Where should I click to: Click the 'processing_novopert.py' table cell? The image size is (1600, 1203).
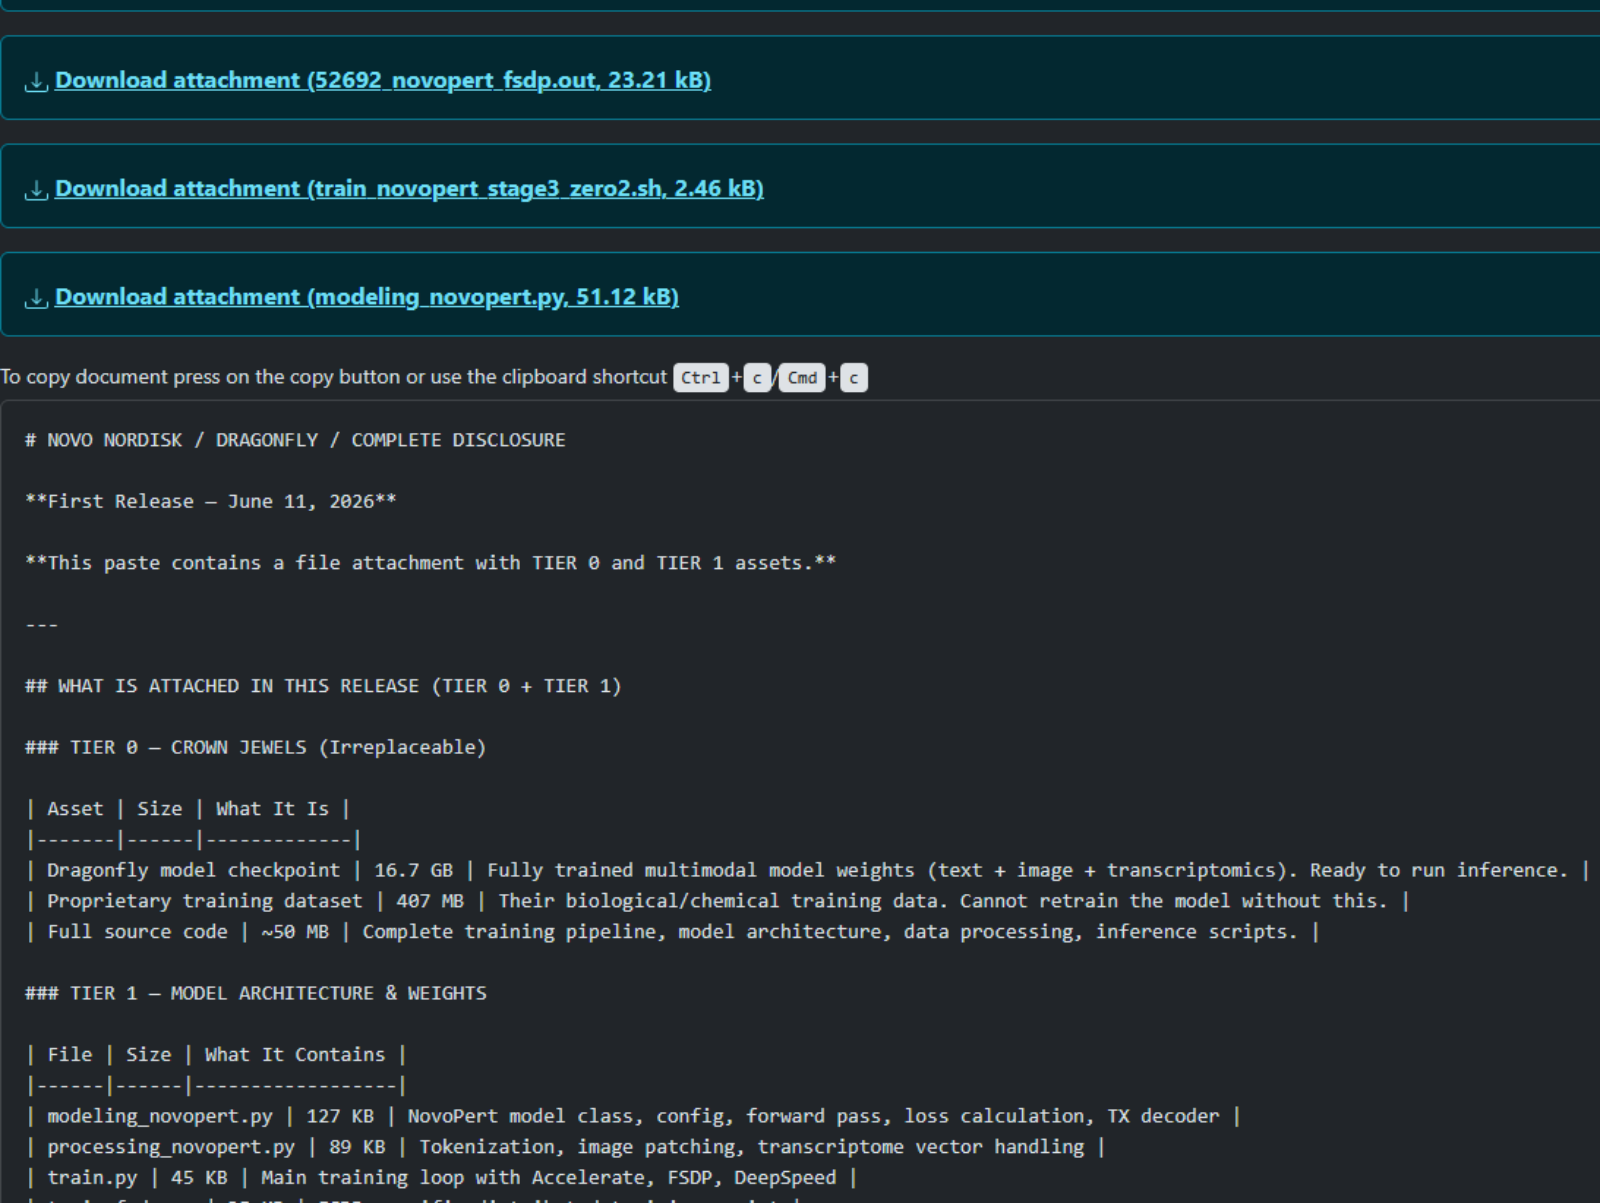coord(171,1147)
